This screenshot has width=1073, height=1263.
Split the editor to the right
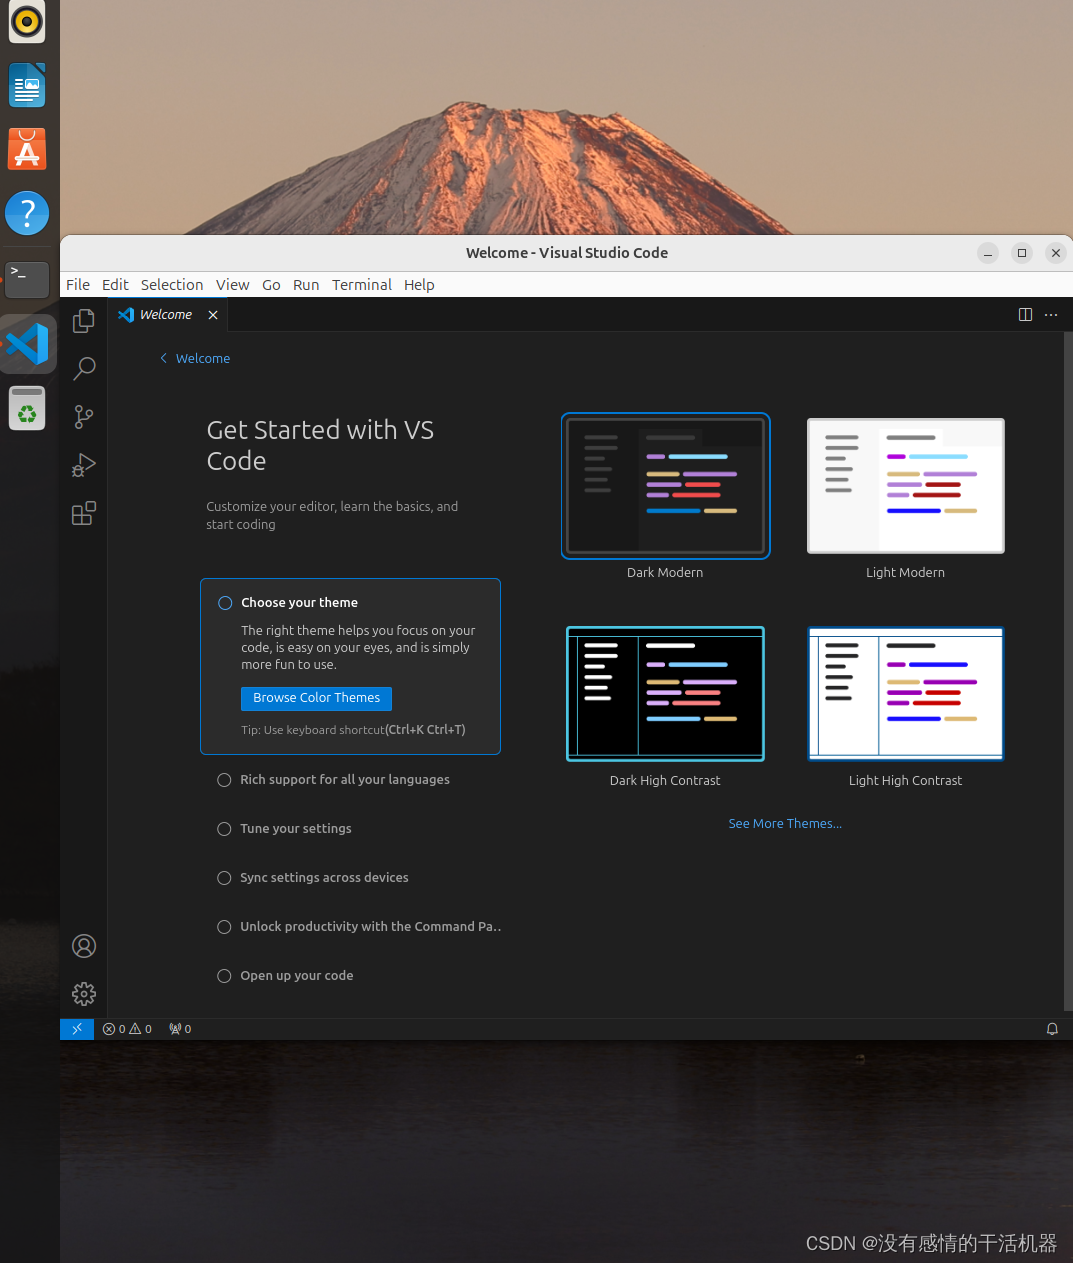pyautogui.click(x=1025, y=314)
